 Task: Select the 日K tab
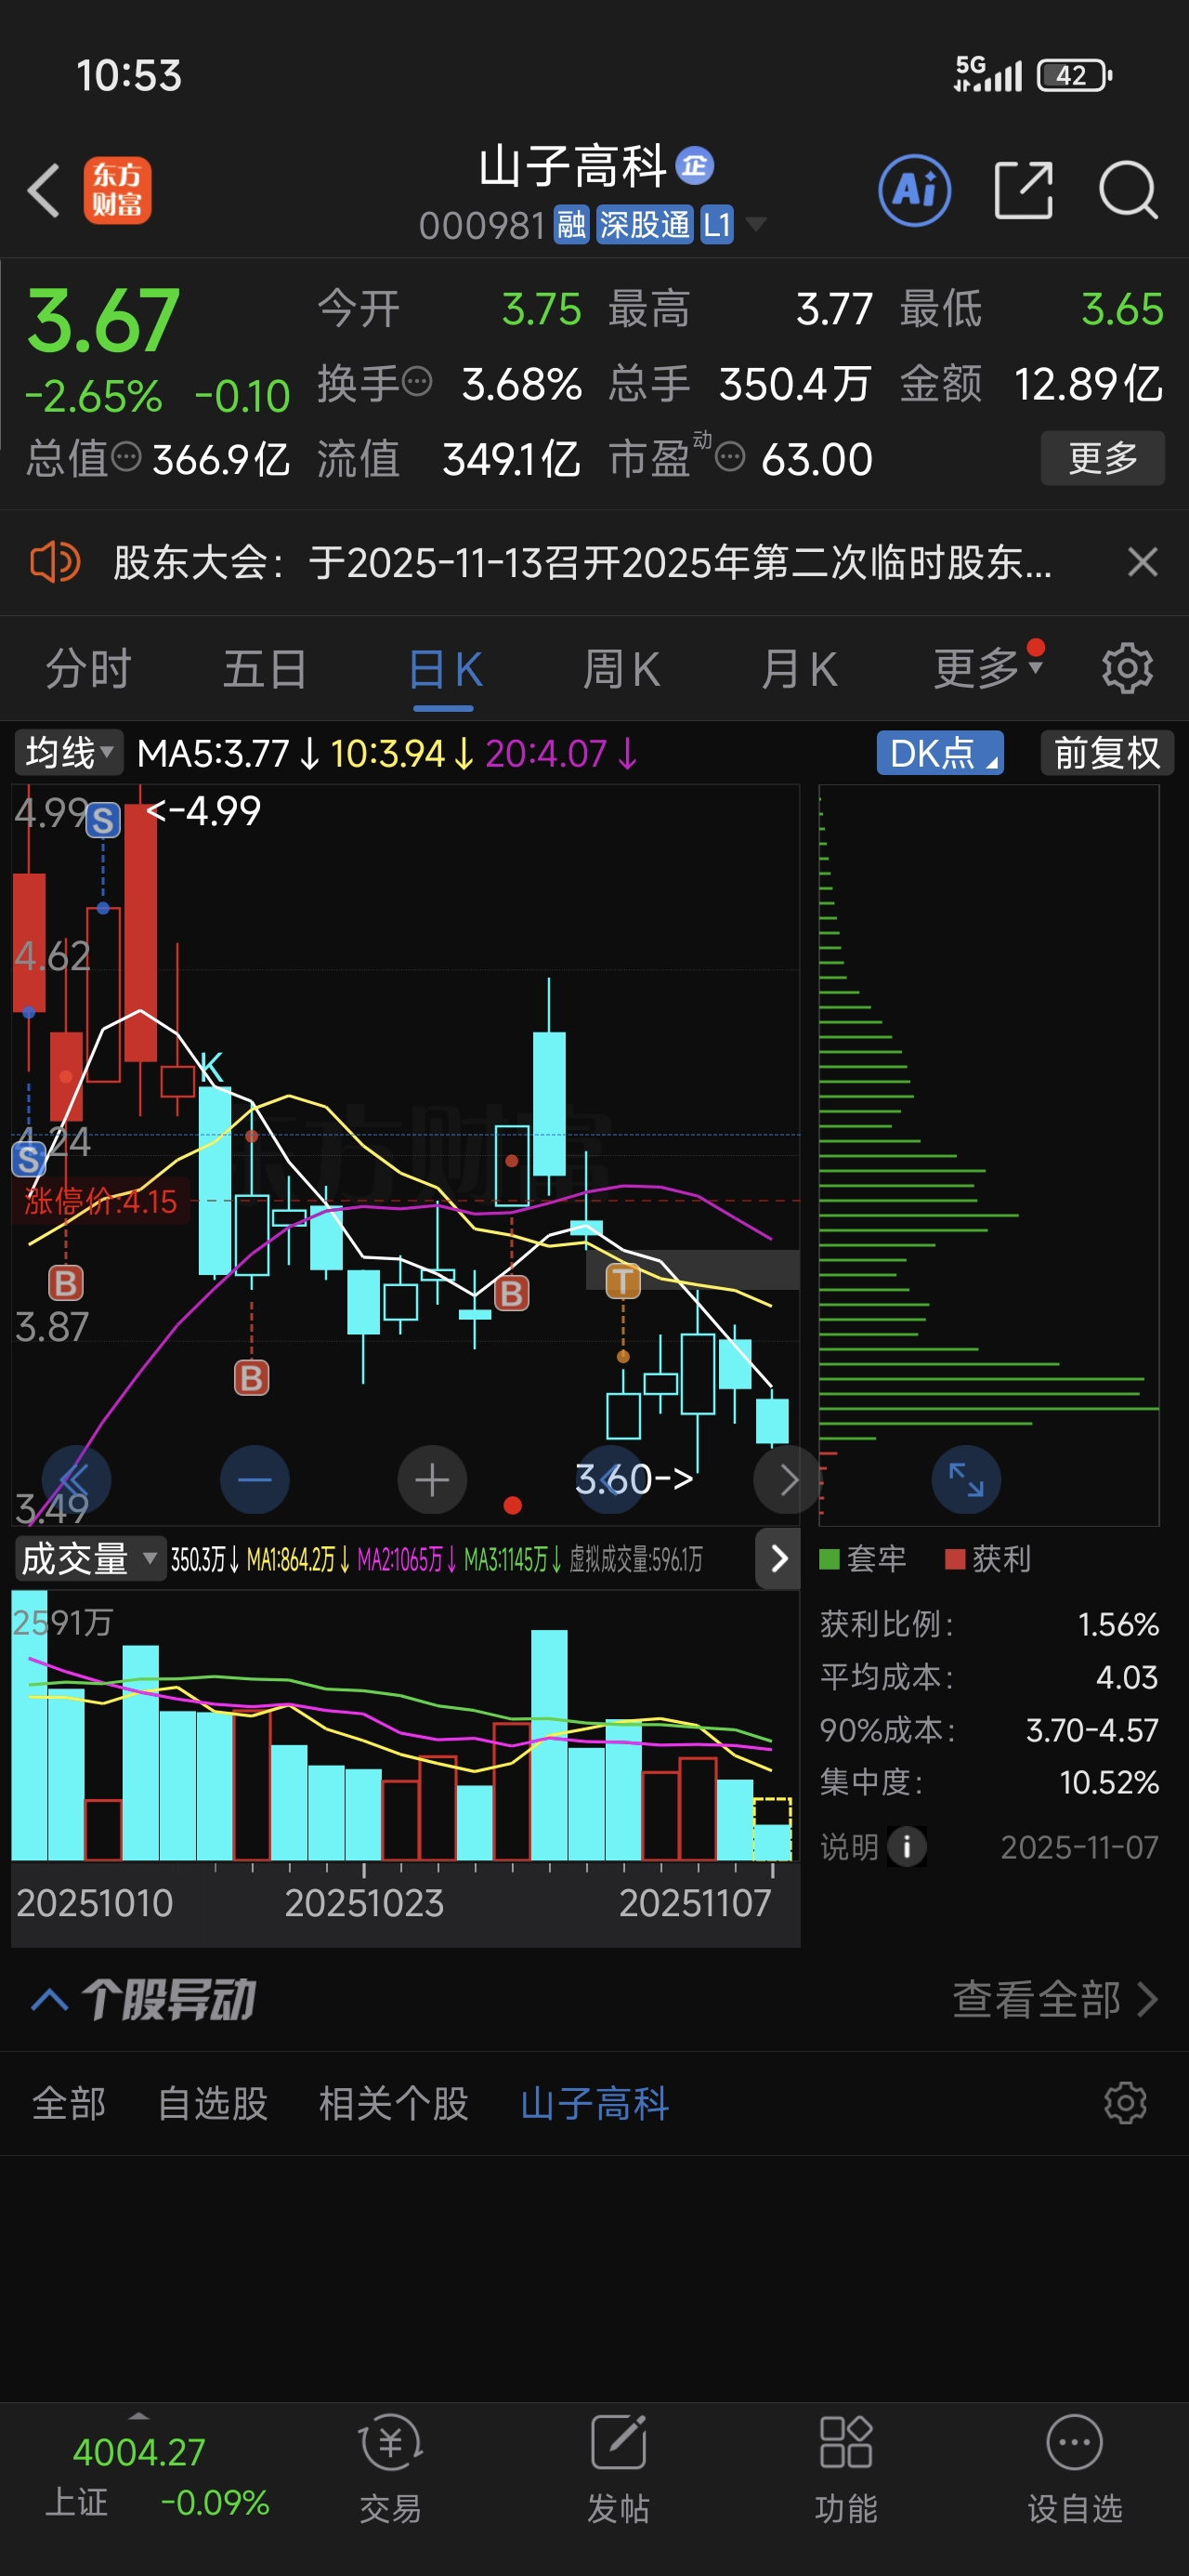click(444, 669)
